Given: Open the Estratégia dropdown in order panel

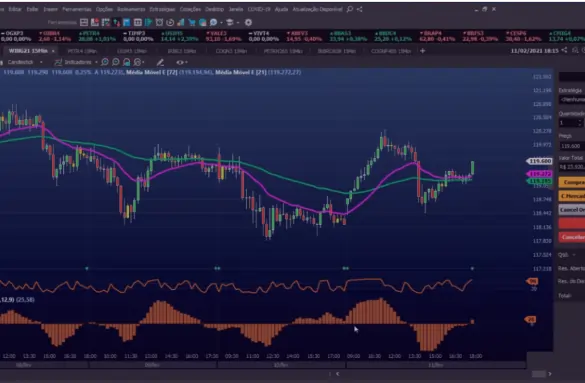Looking at the screenshot, I should [572, 100].
